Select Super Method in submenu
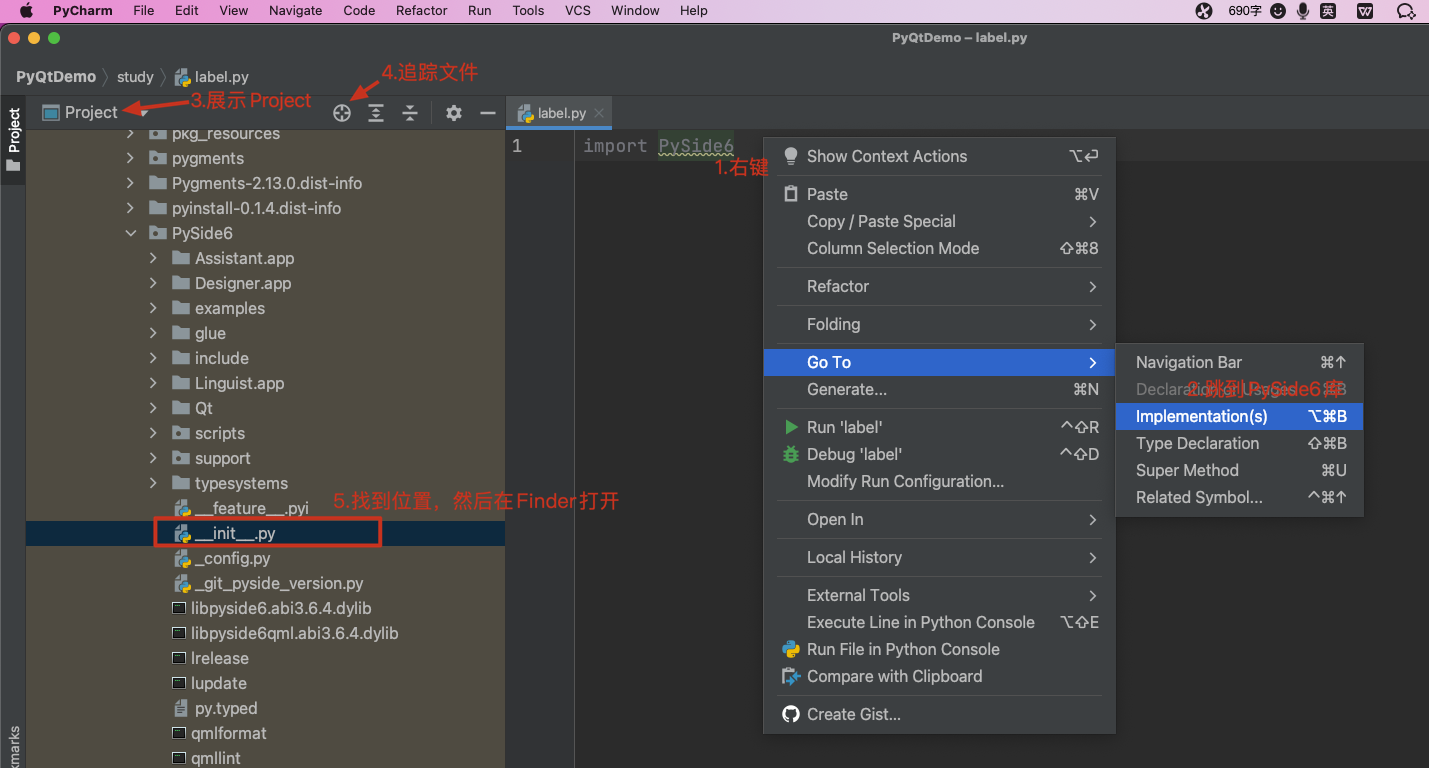The height and width of the screenshot is (768, 1429). tap(1239, 470)
